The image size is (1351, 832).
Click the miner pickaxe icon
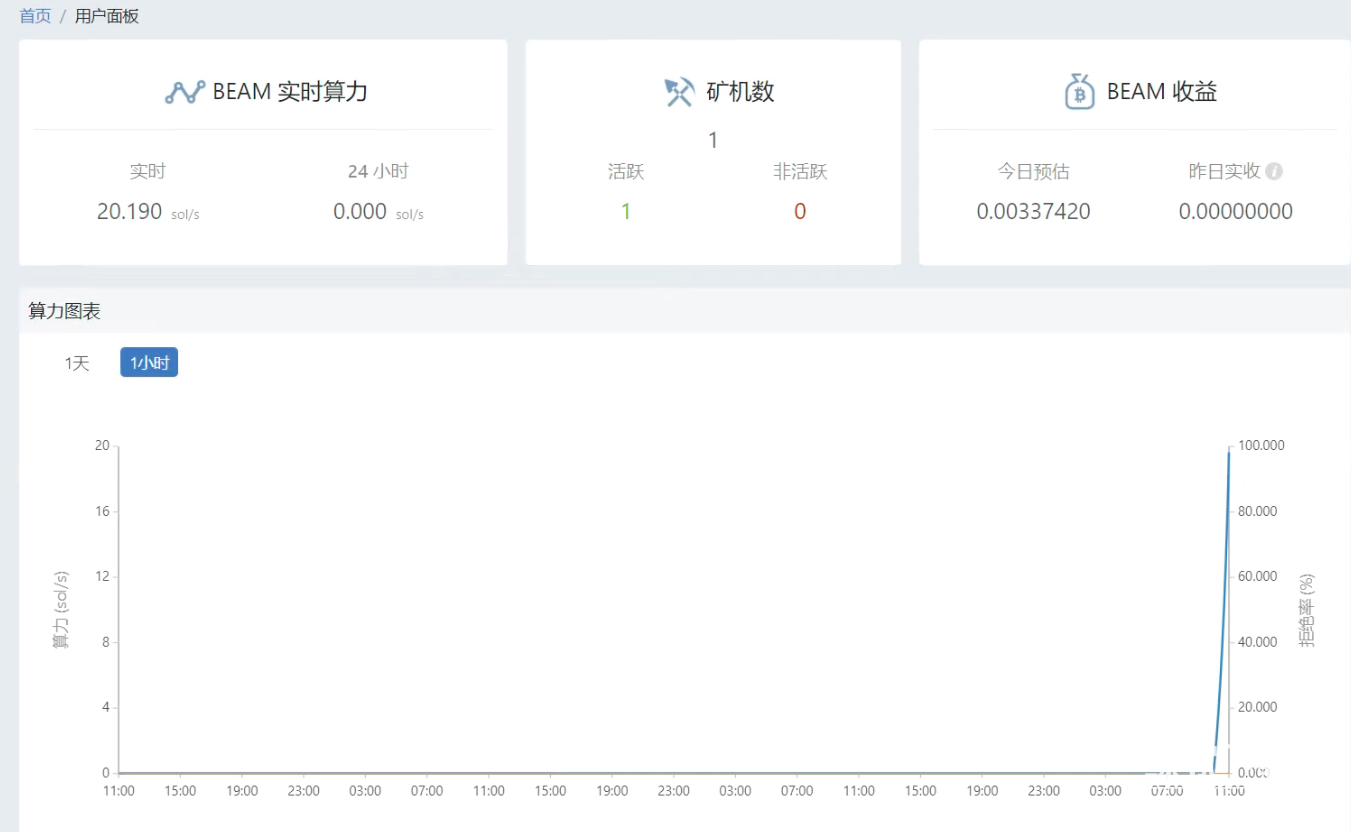pos(679,92)
